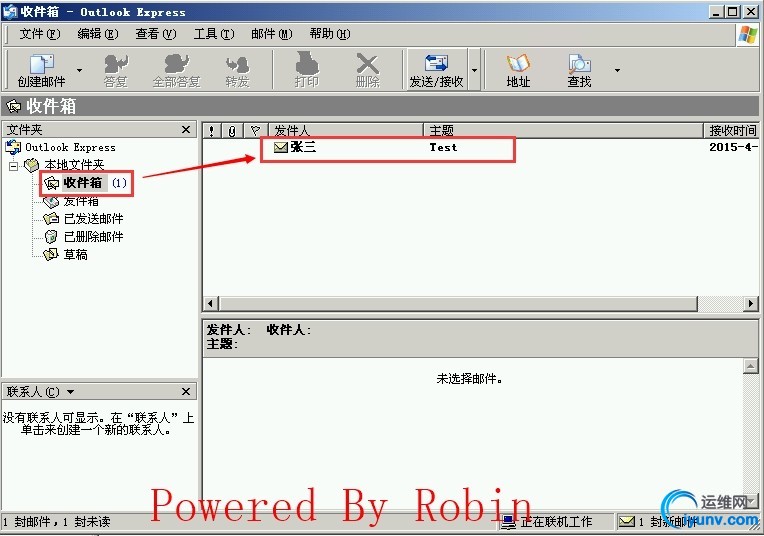
Task: Click the message subject Test
Action: [443, 147]
